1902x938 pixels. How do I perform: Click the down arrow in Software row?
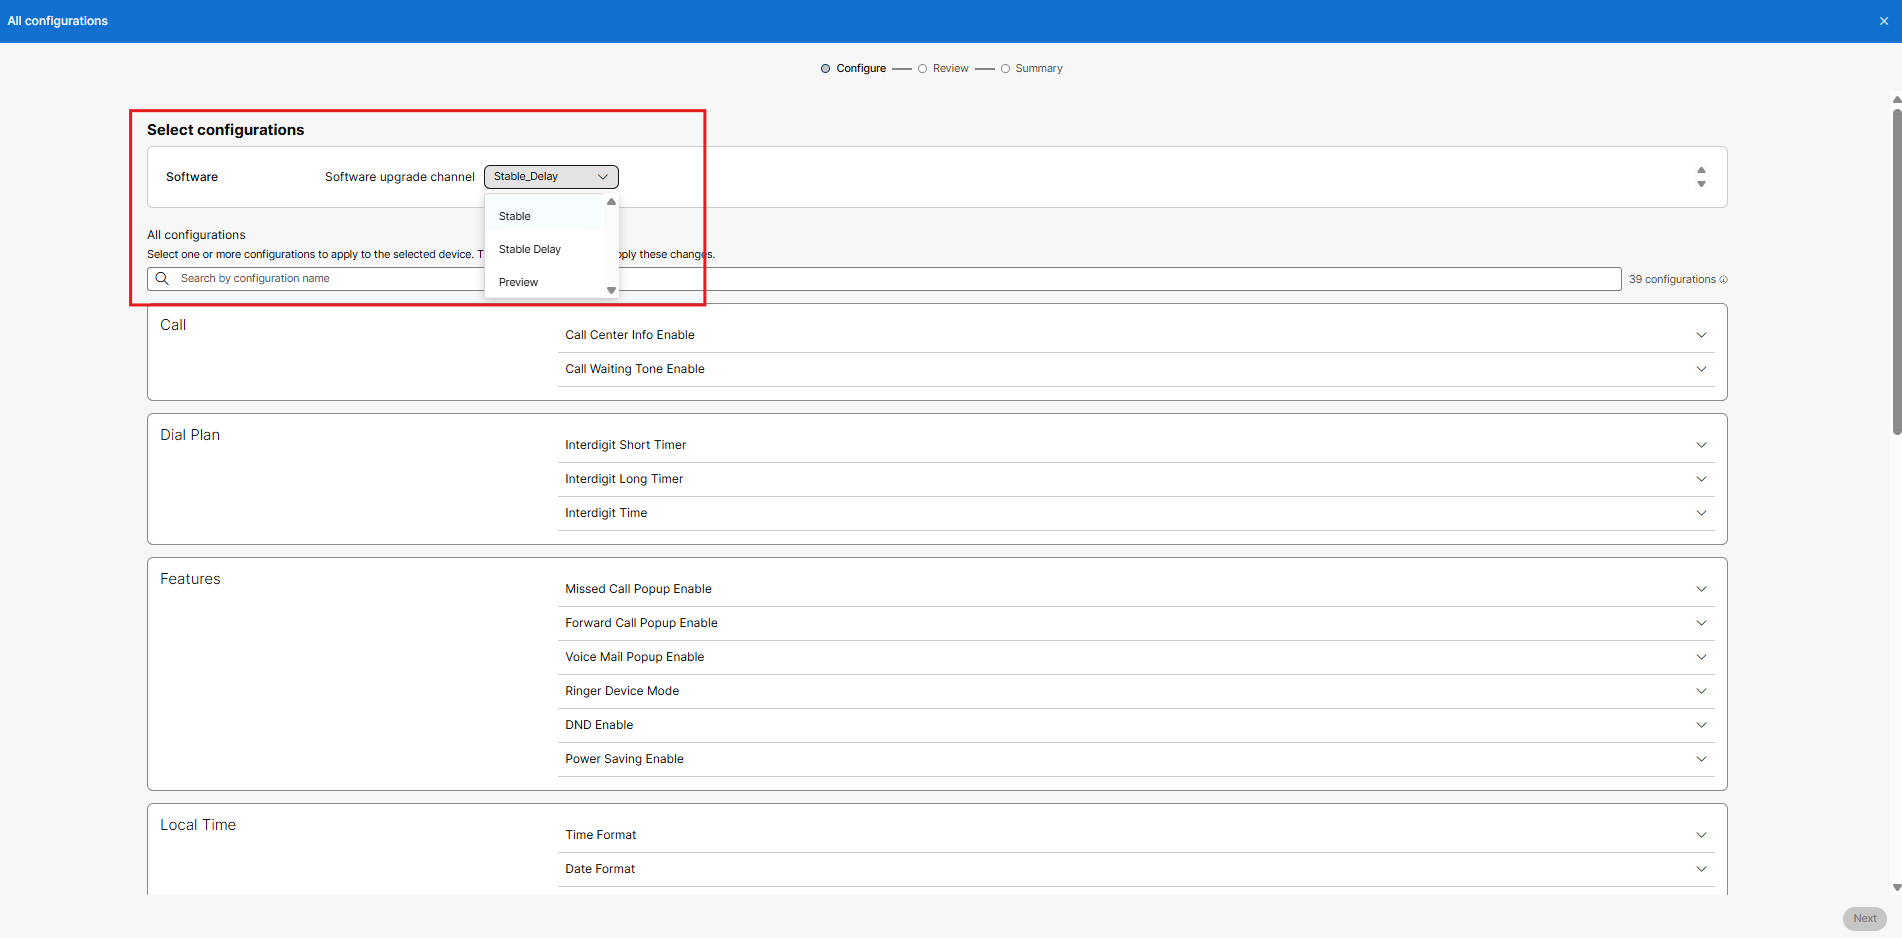click(1701, 185)
